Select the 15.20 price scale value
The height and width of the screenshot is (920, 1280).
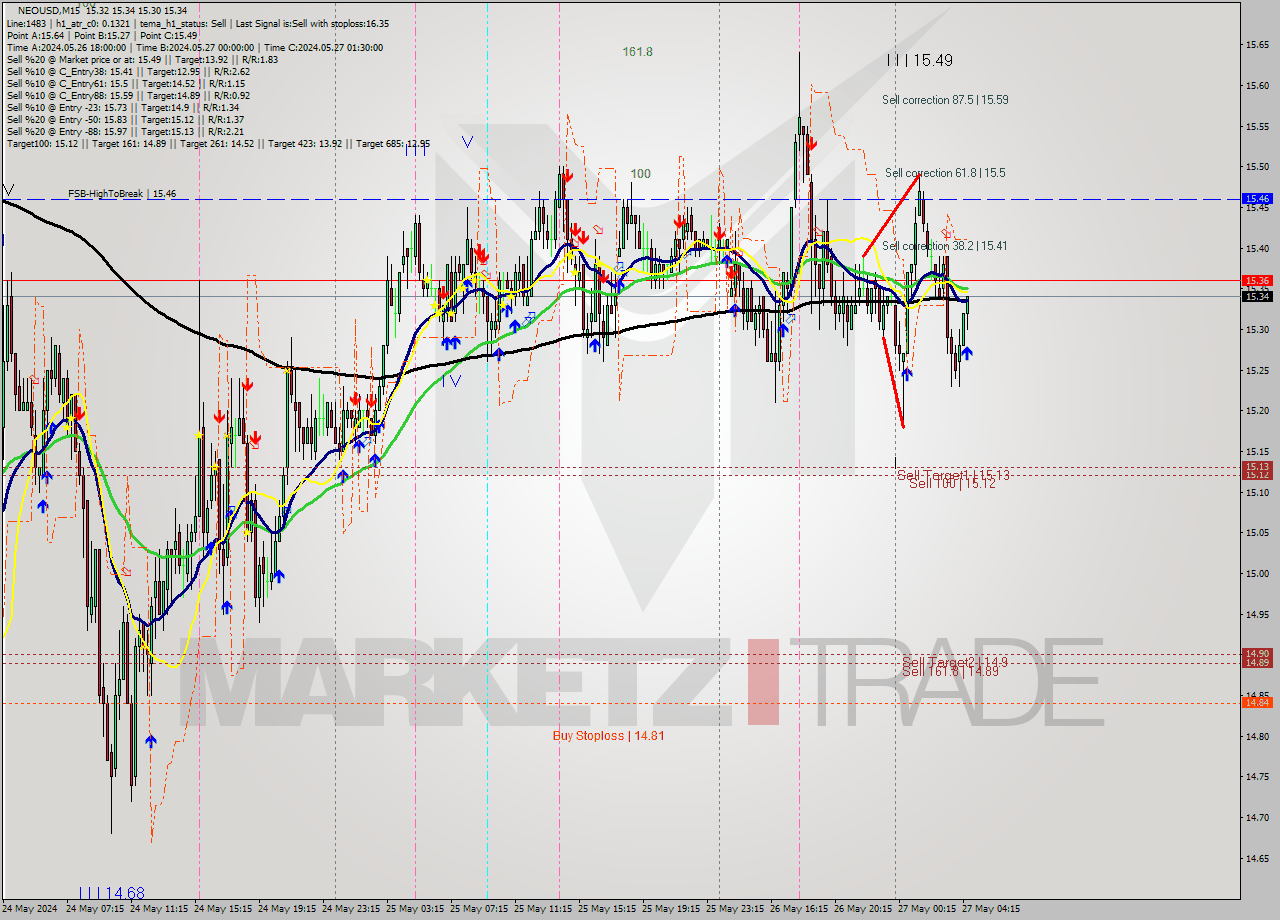pyautogui.click(x=1257, y=410)
